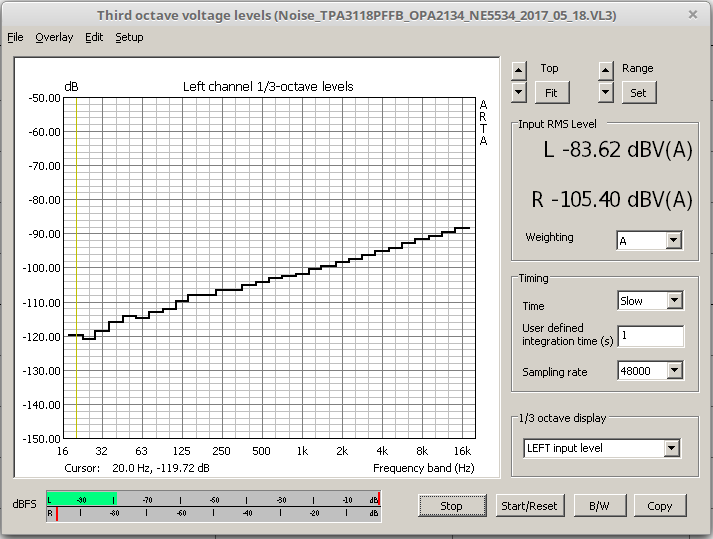Open the File menu
Screen dimensions: 713x539
pyautogui.click(x=15, y=37)
